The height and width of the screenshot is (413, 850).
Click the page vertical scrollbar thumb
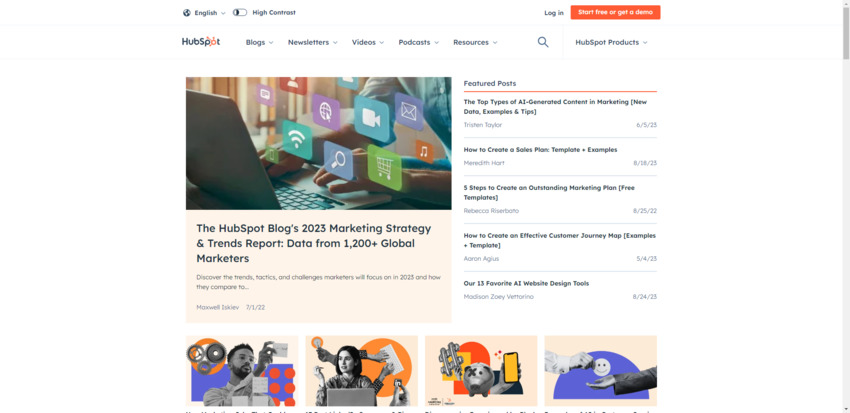[x=846, y=33]
